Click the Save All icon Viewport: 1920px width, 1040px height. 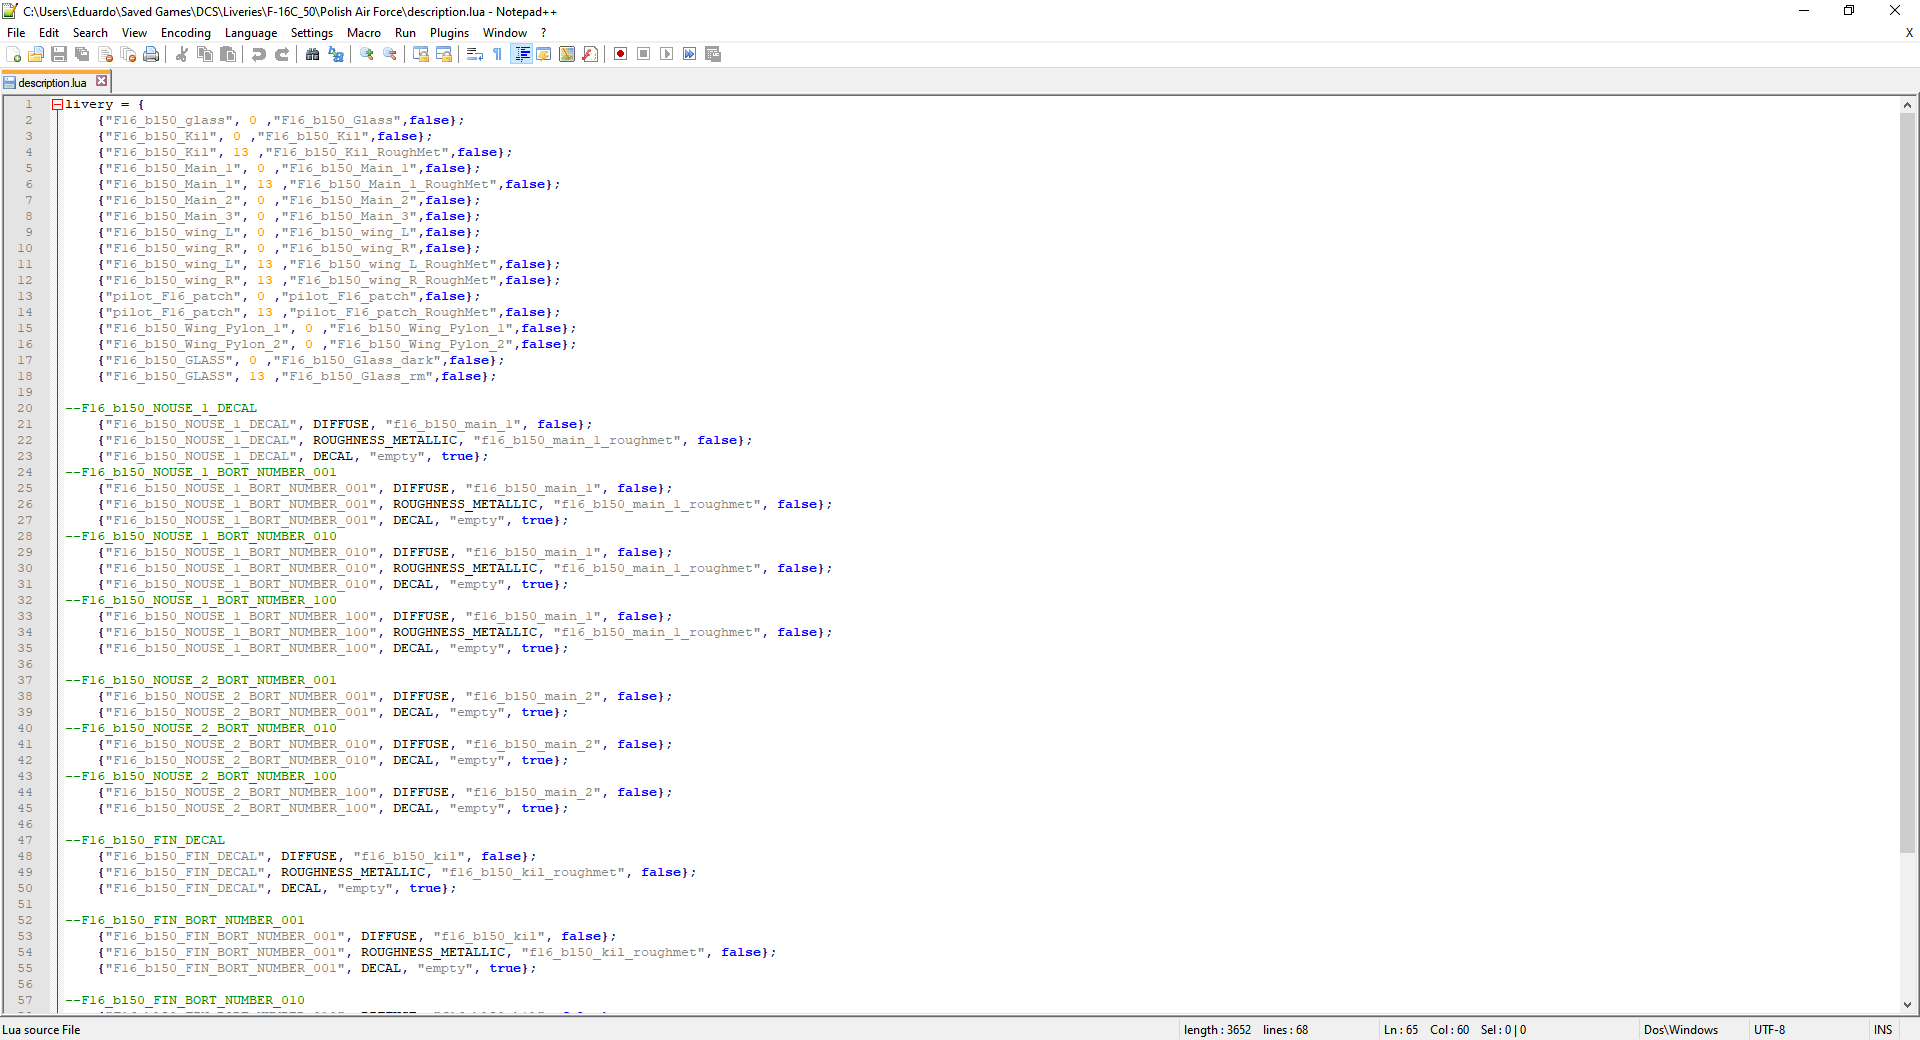click(x=82, y=54)
